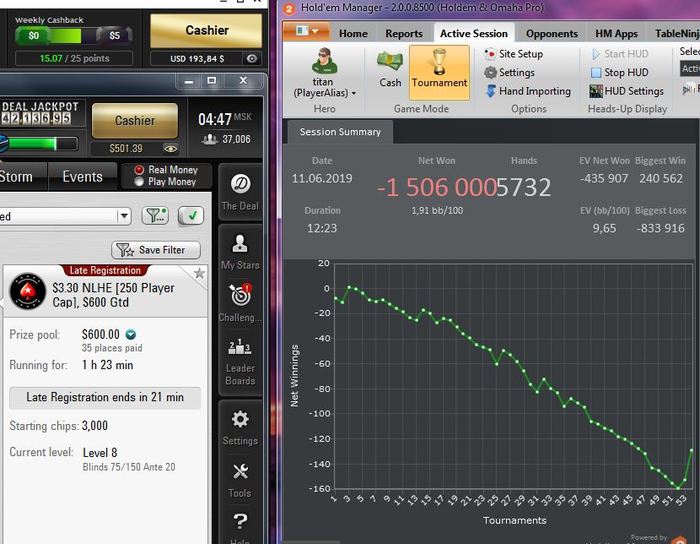Click the filter text input field
Image resolution: width=700 pixels, height=544 pixels.
pos(59,216)
